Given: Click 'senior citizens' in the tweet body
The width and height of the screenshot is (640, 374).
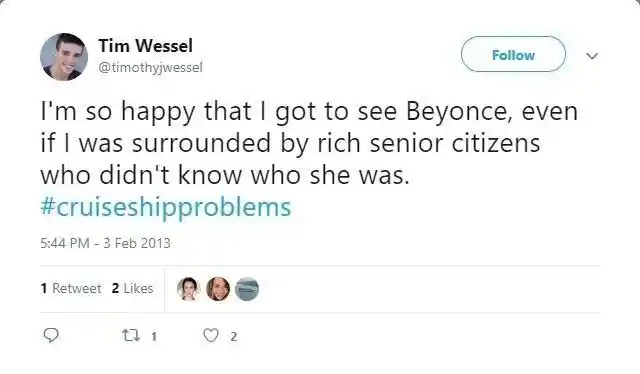Looking at the screenshot, I should (x=455, y=143).
